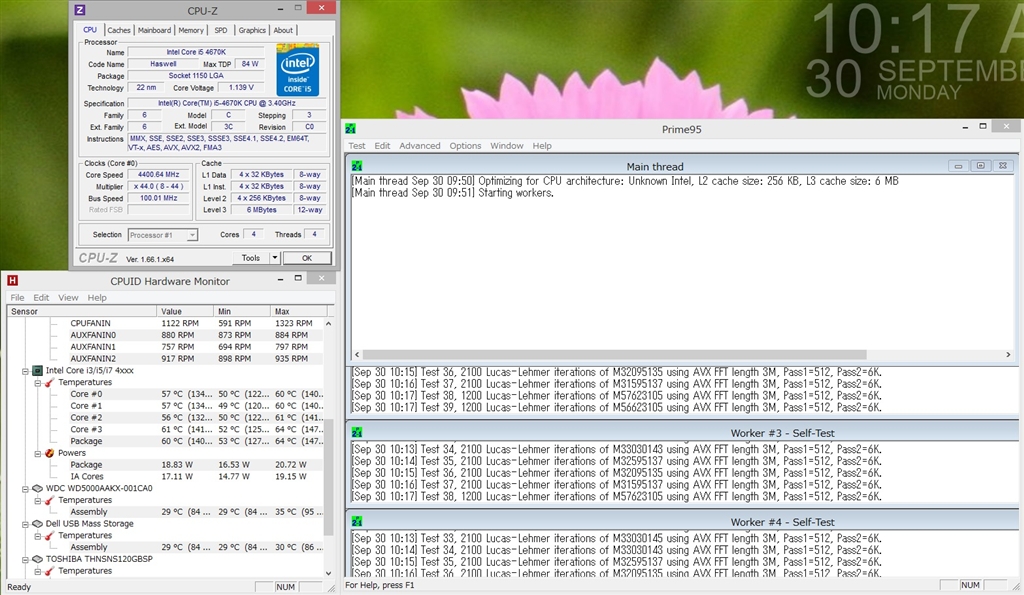Click the Value column header
Viewport: 1024px width, 595px height.
(x=185, y=312)
